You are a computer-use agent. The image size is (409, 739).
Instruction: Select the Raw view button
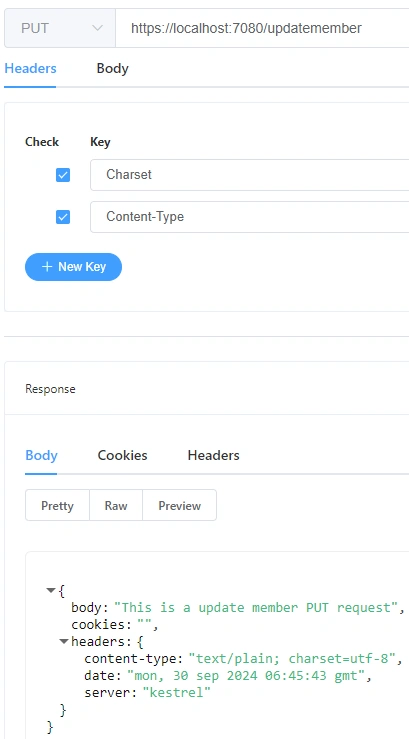click(x=116, y=505)
